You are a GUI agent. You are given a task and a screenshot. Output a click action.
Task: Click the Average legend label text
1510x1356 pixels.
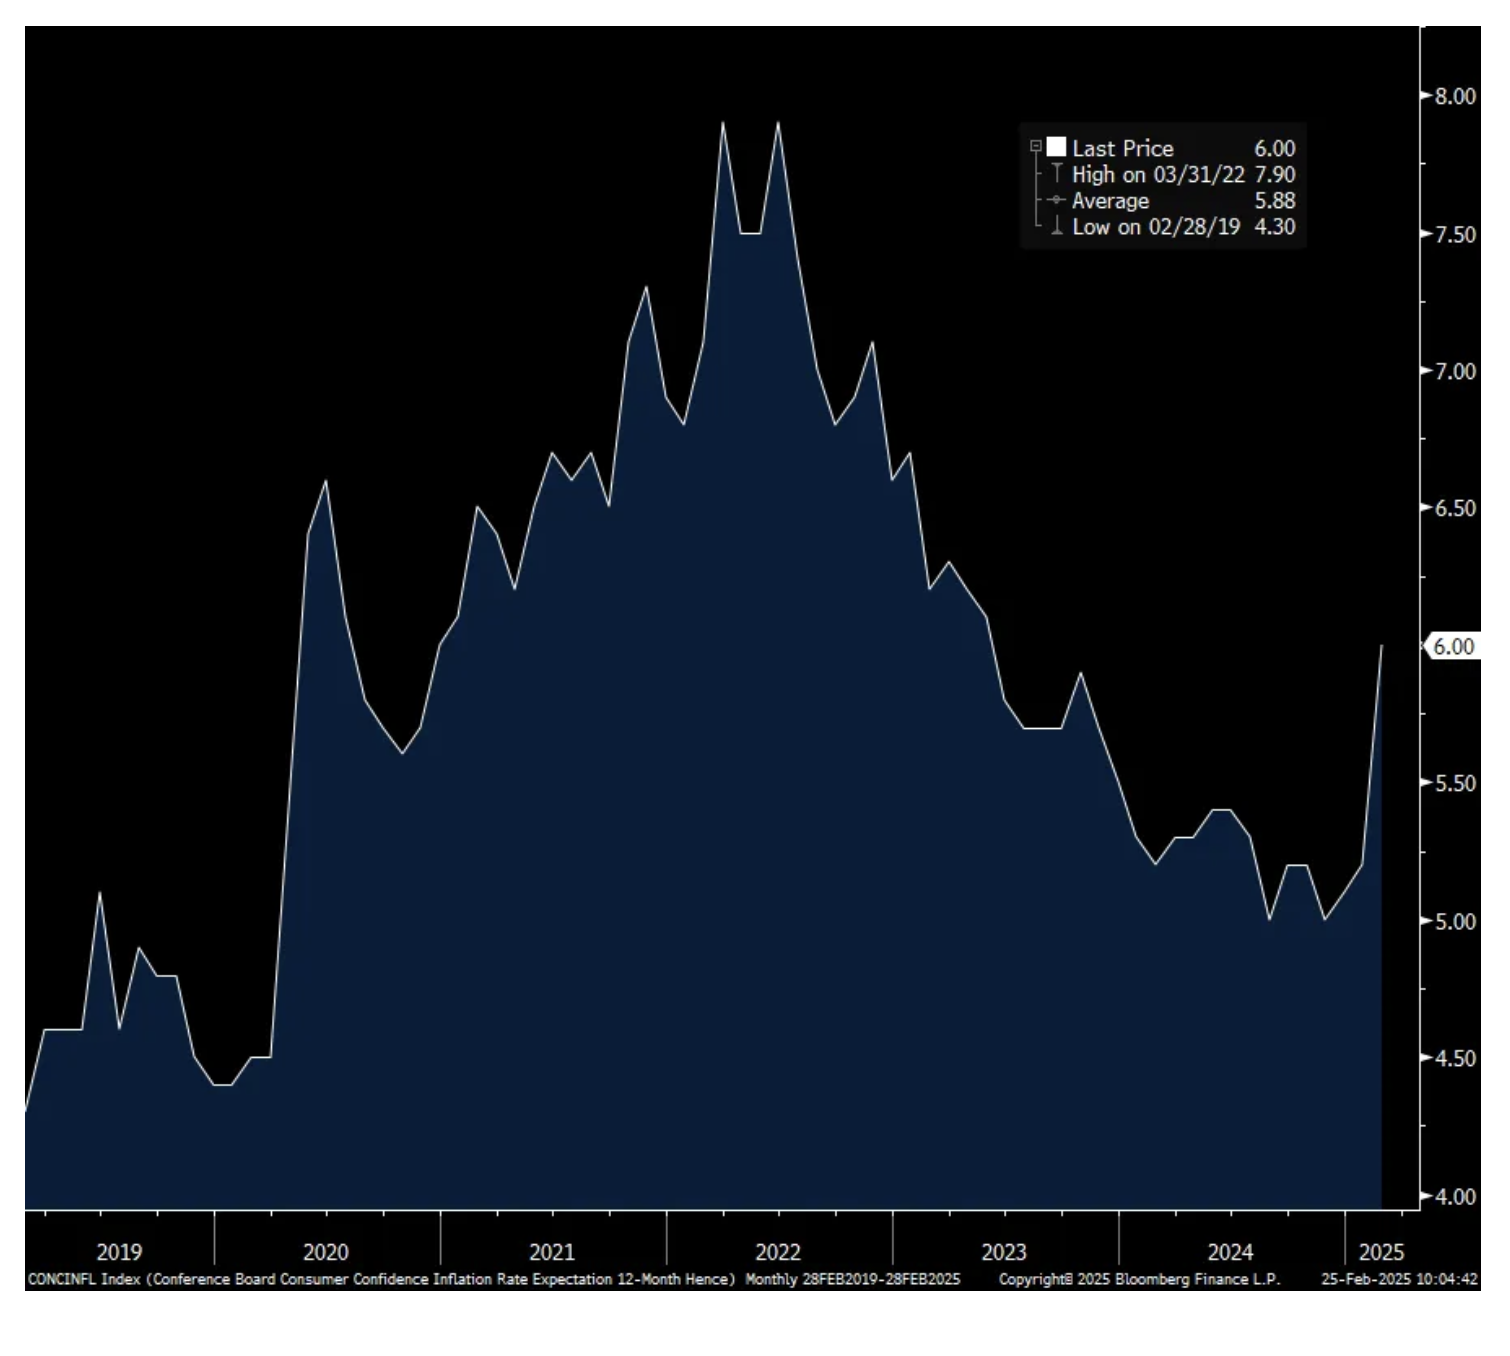click(1110, 201)
